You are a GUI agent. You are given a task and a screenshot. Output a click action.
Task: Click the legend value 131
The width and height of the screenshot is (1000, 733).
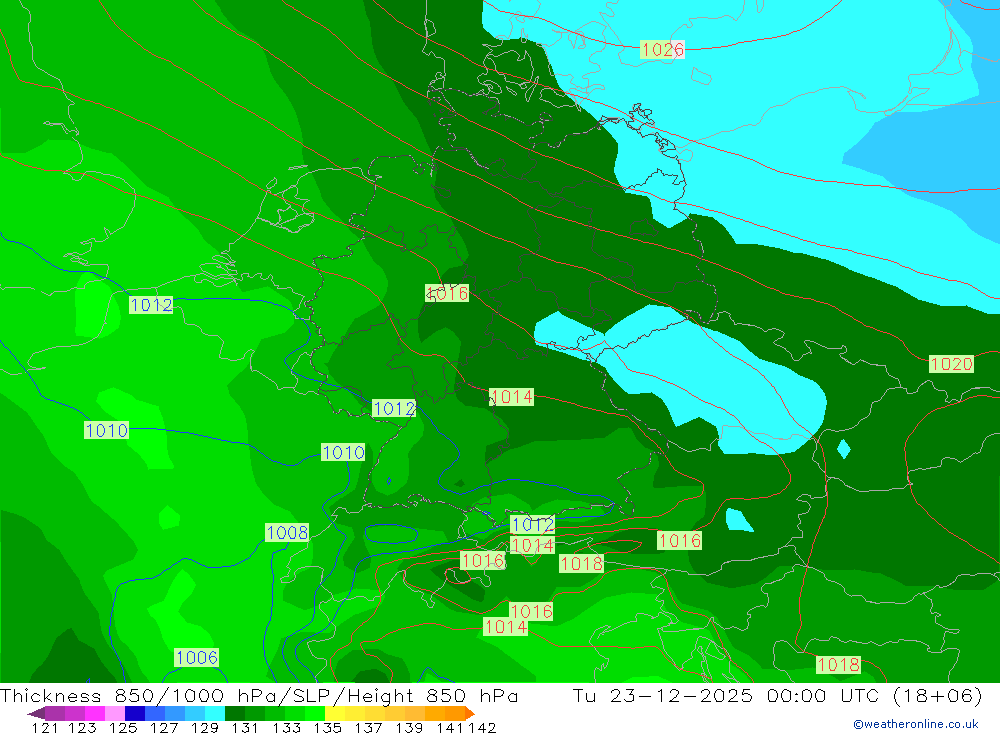(x=245, y=727)
